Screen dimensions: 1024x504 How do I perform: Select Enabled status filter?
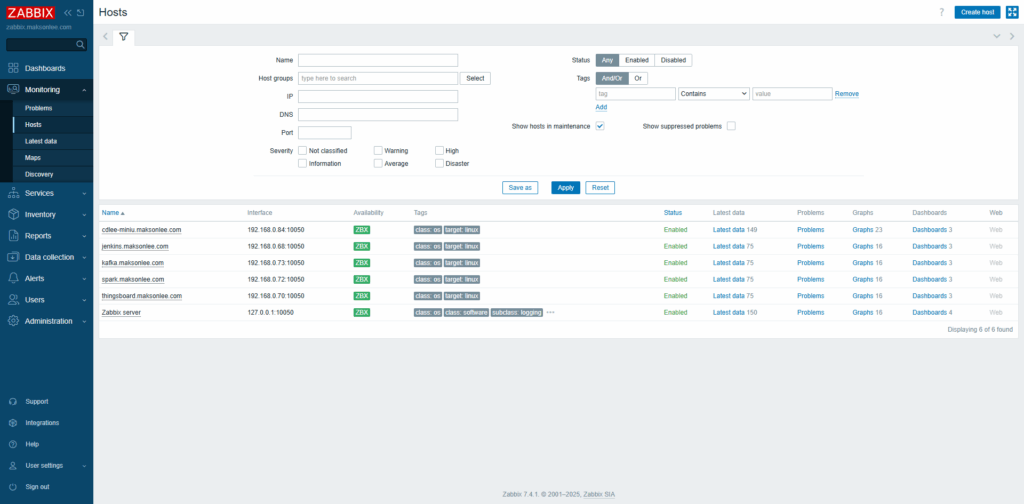coord(637,60)
